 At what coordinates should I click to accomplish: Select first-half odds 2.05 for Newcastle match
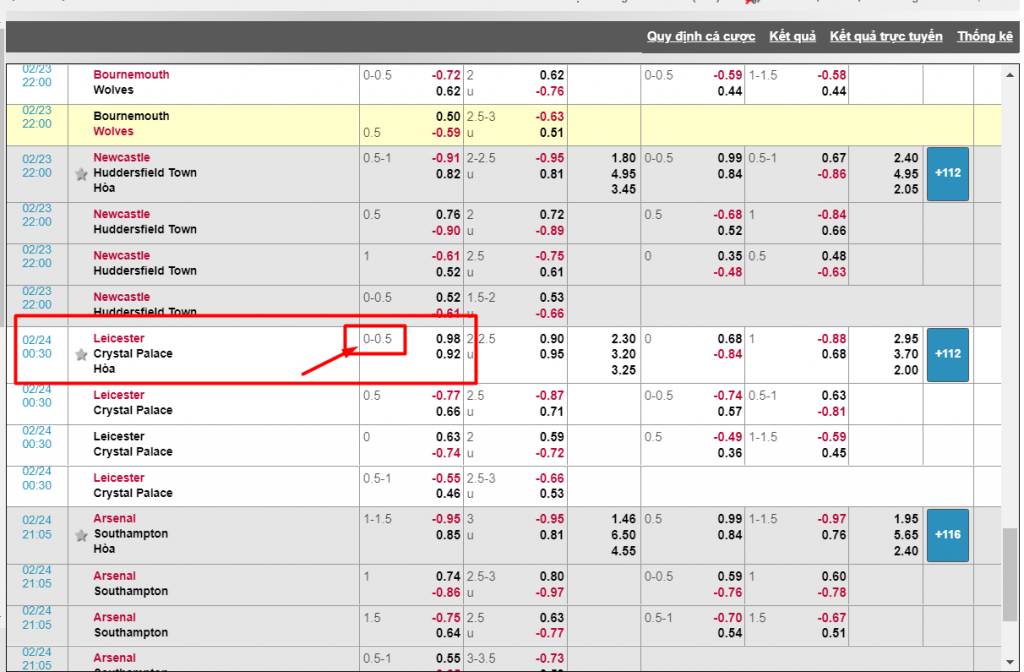point(906,189)
